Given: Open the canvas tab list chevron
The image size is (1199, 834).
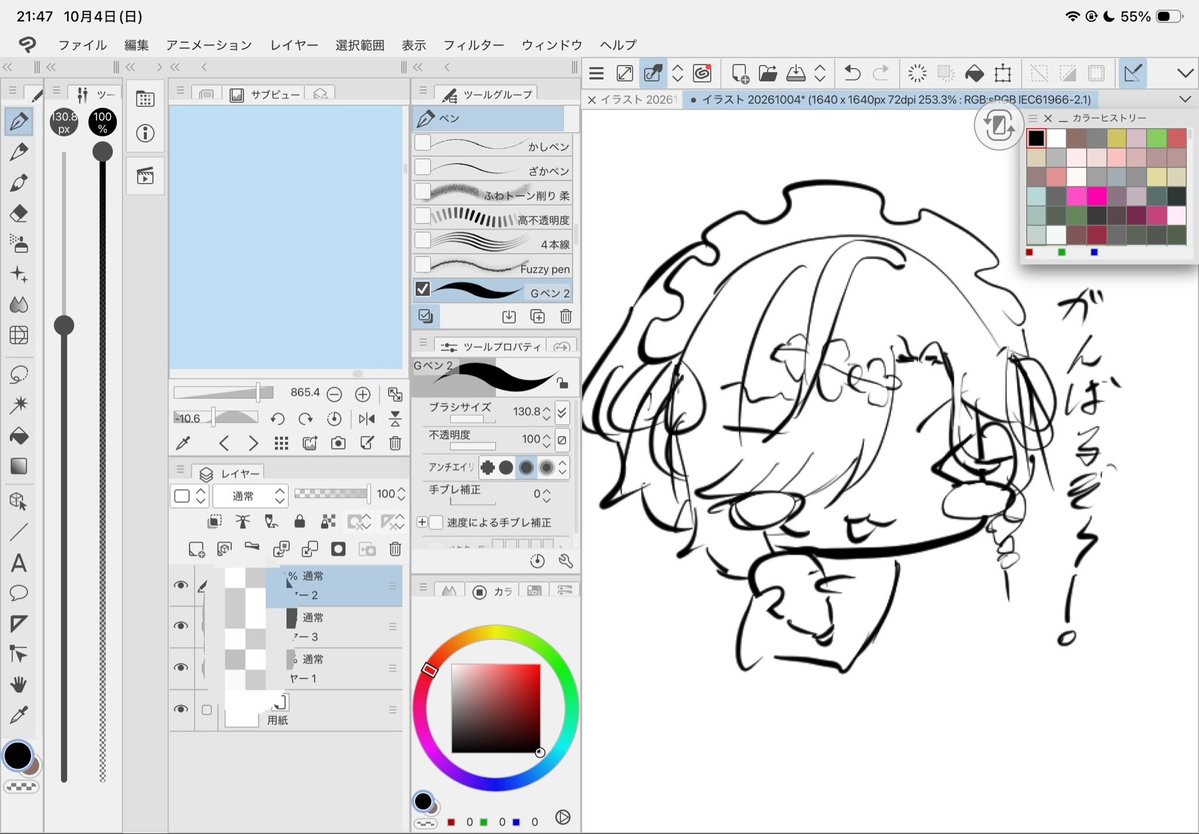Looking at the screenshot, I should point(1184,99).
